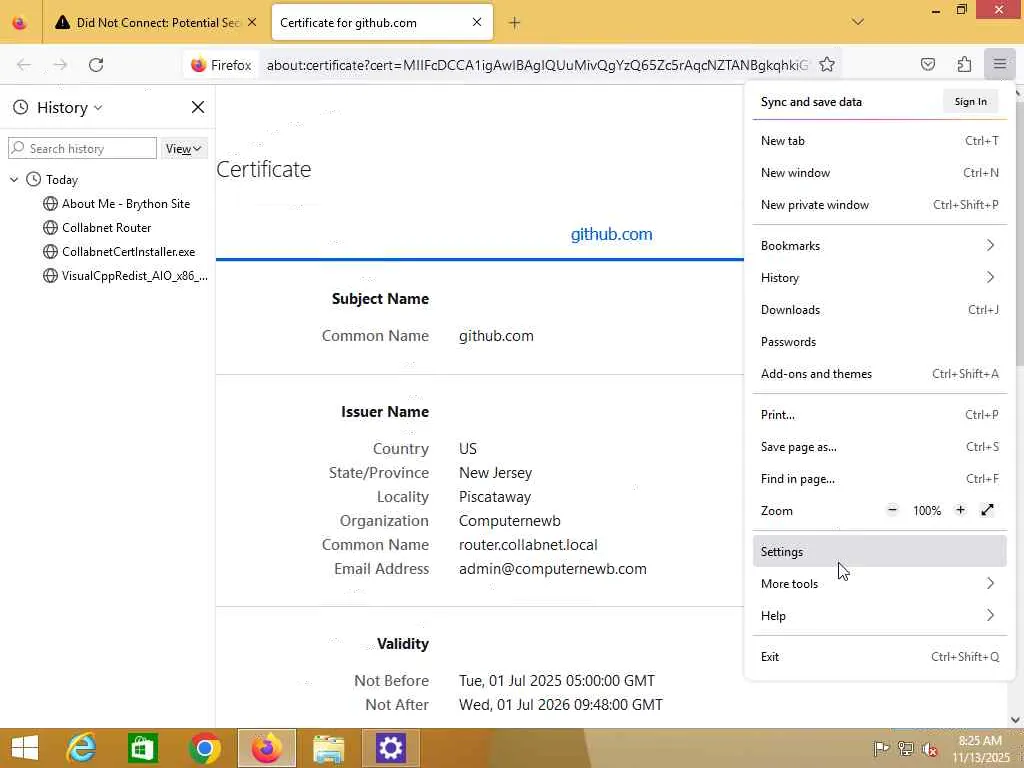
Task: Close the Did Not Connect tab
Action: tap(252, 22)
